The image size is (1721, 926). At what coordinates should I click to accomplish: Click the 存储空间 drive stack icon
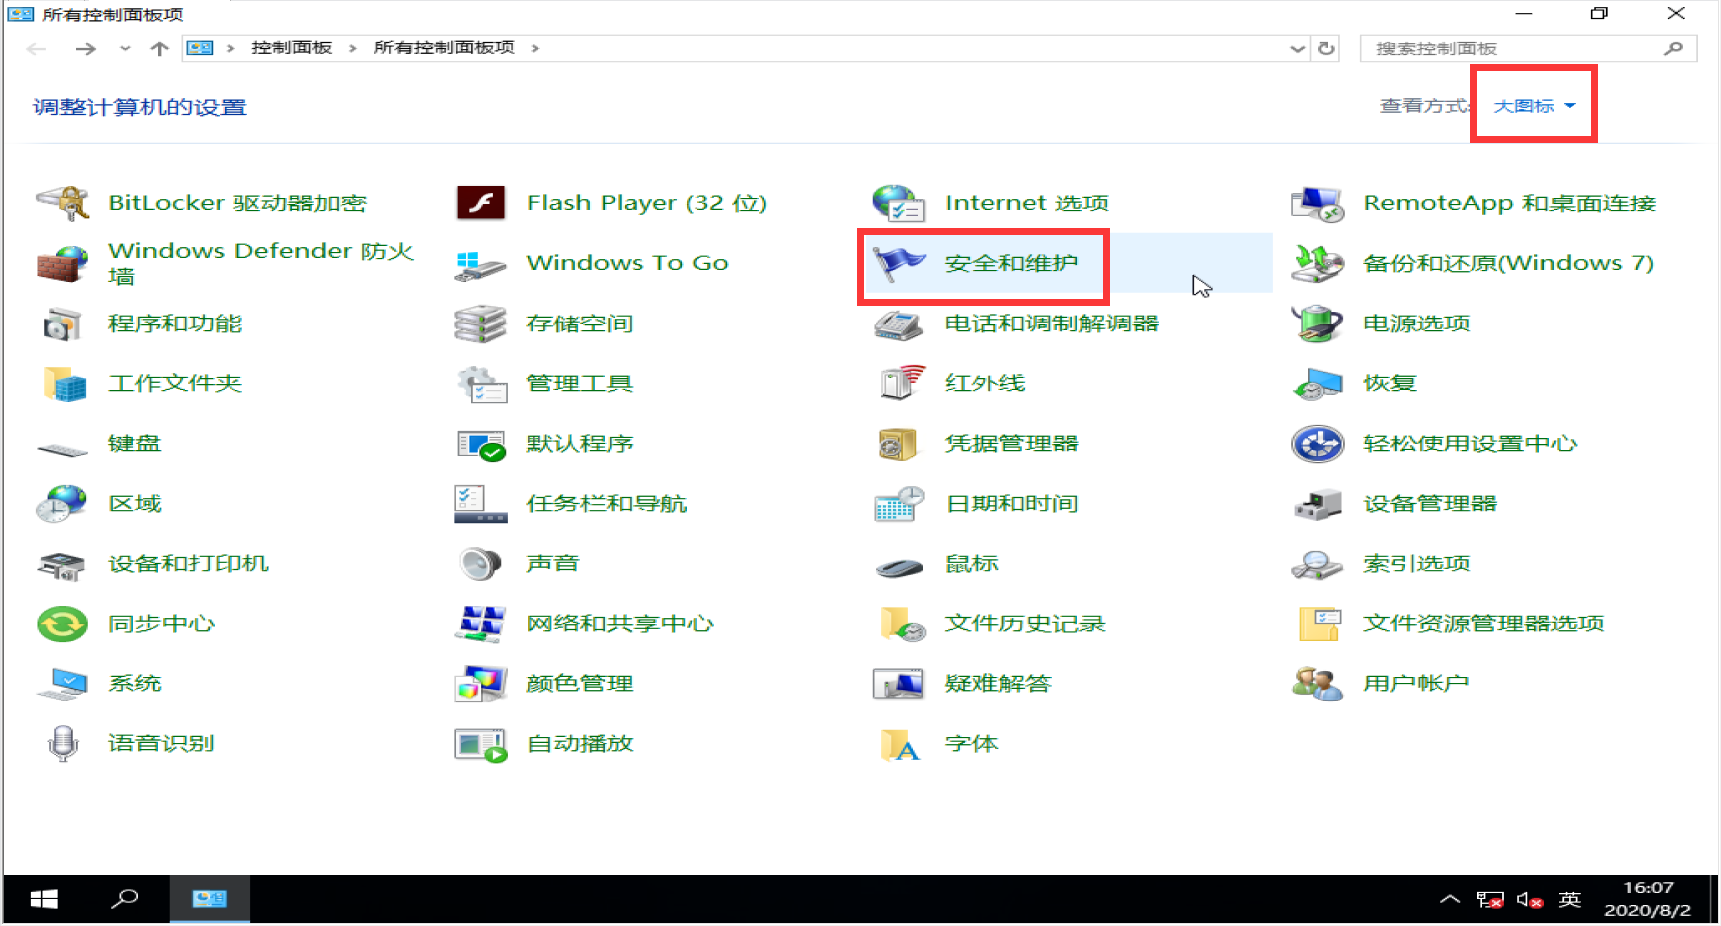[x=481, y=324]
